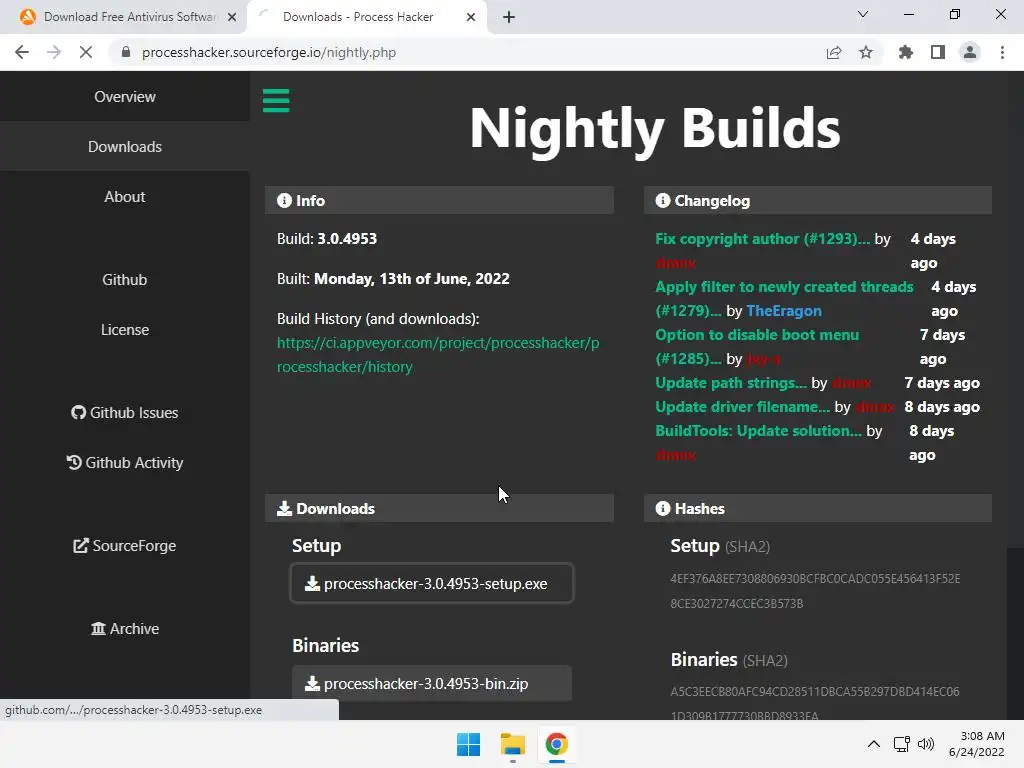
Task: Open File Explorer from the taskbar
Action: click(513, 744)
